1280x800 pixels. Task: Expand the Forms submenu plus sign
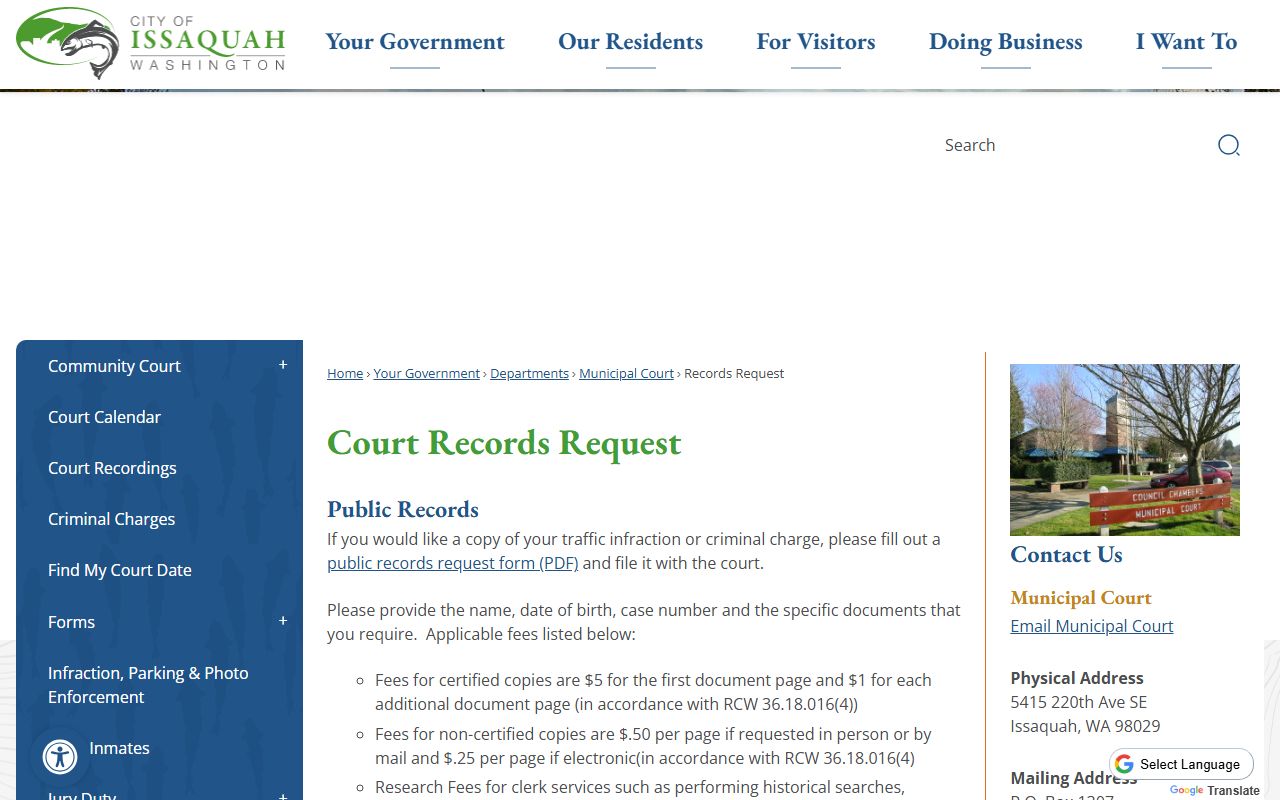283,621
